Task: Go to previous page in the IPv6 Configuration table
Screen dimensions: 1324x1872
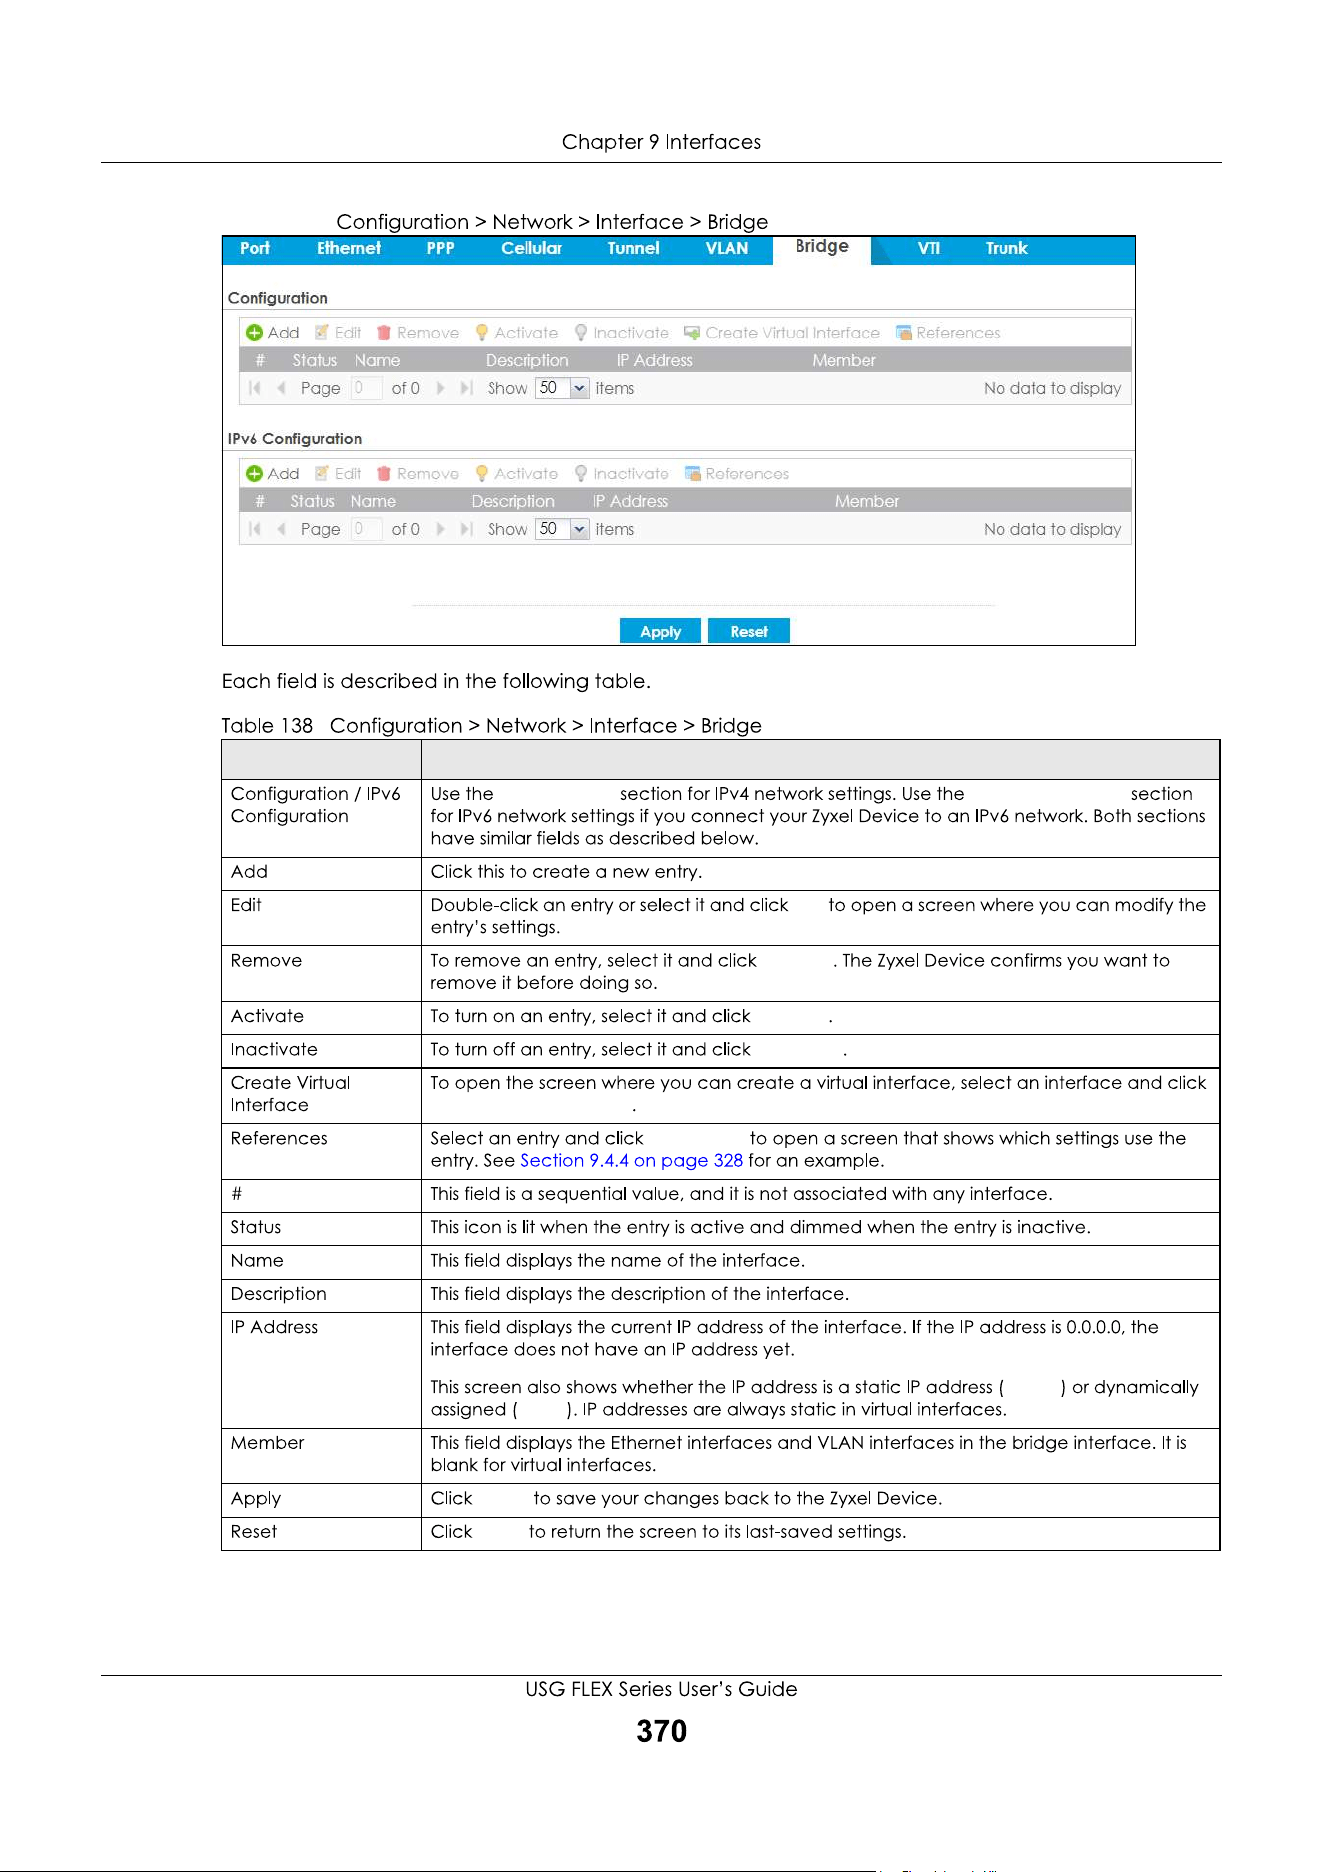Action: click(x=281, y=529)
